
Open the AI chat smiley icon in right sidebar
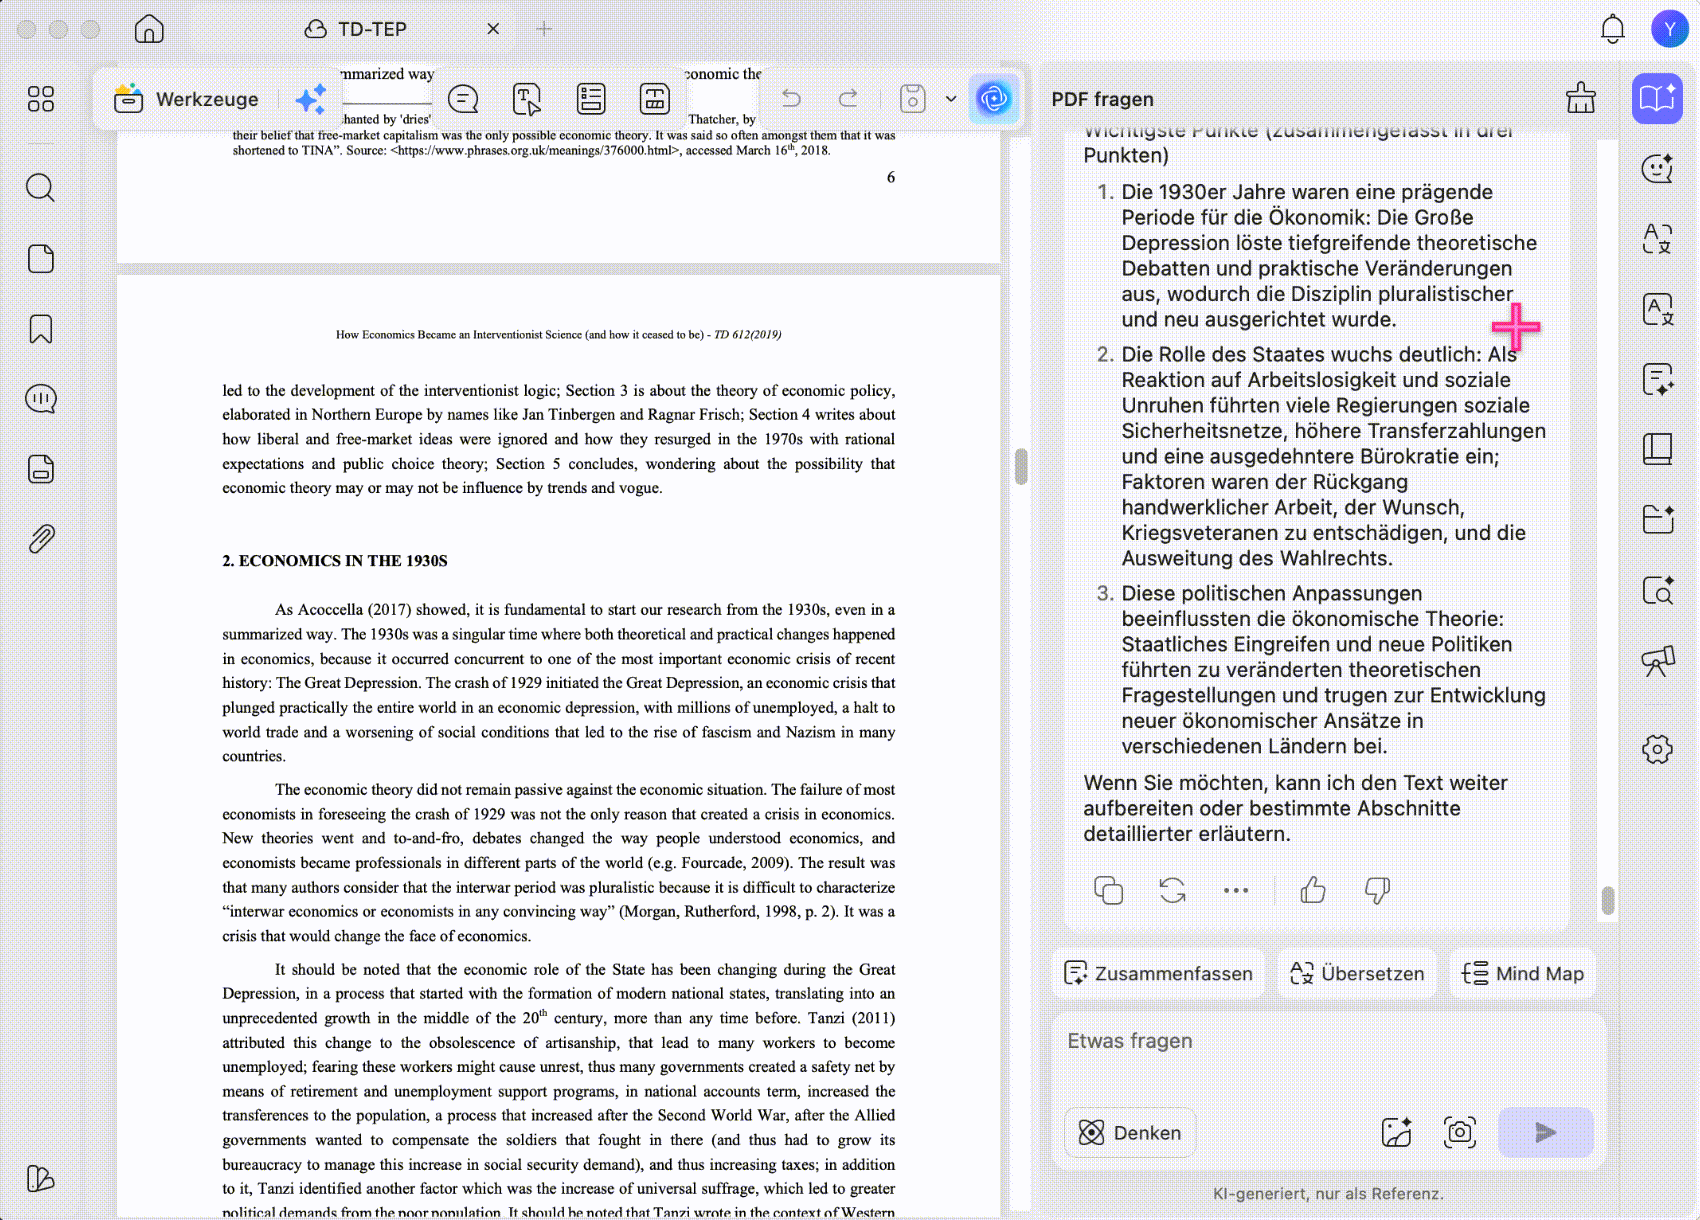click(1657, 169)
